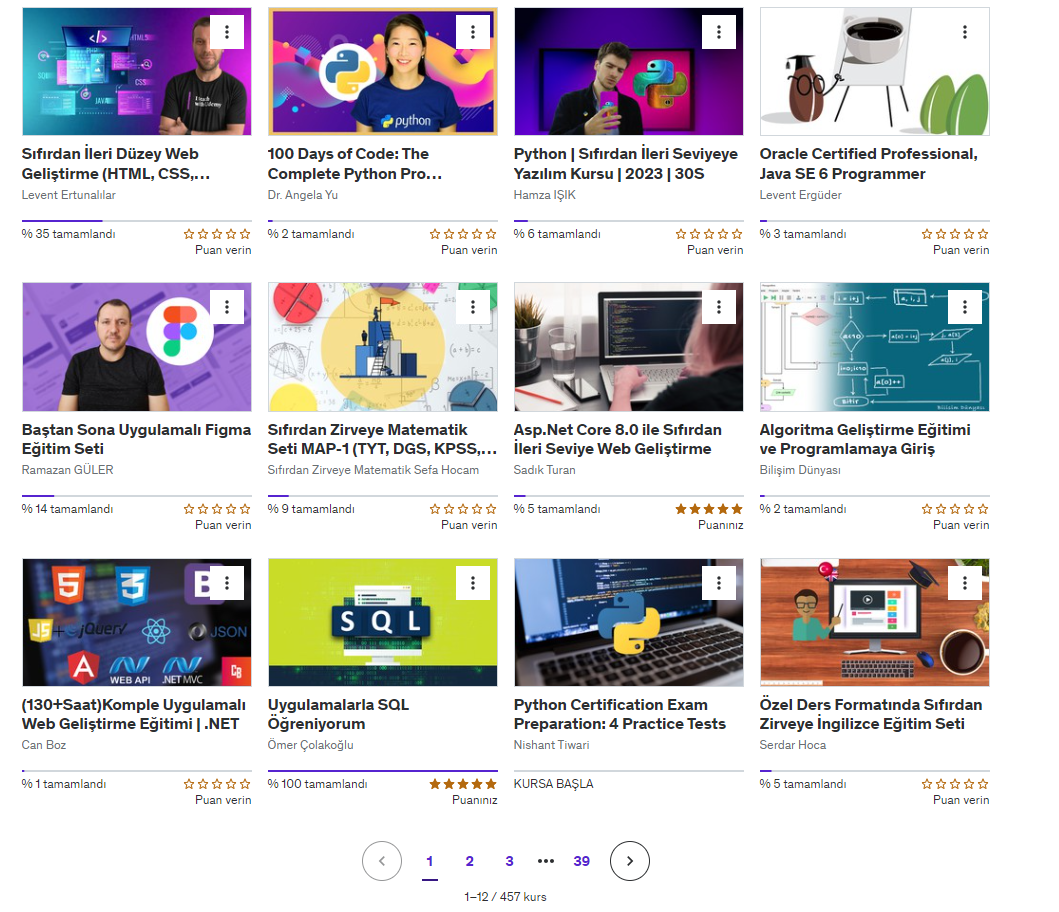Click Puan verin under Oracle Certified Professional

tap(960, 250)
